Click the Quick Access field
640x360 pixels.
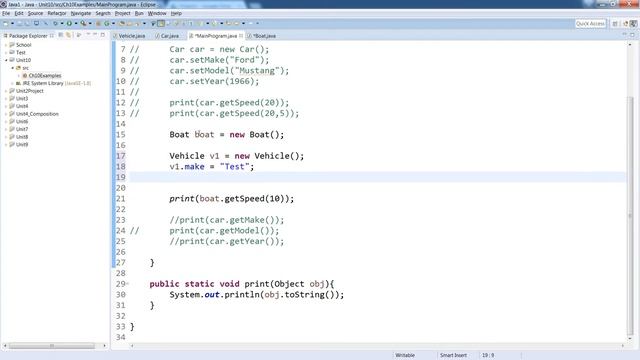tap(590, 24)
